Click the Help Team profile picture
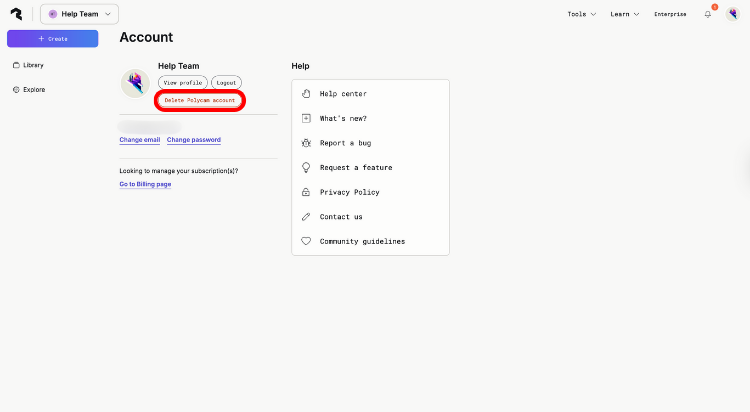750x412 pixels. [x=135, y=83]
